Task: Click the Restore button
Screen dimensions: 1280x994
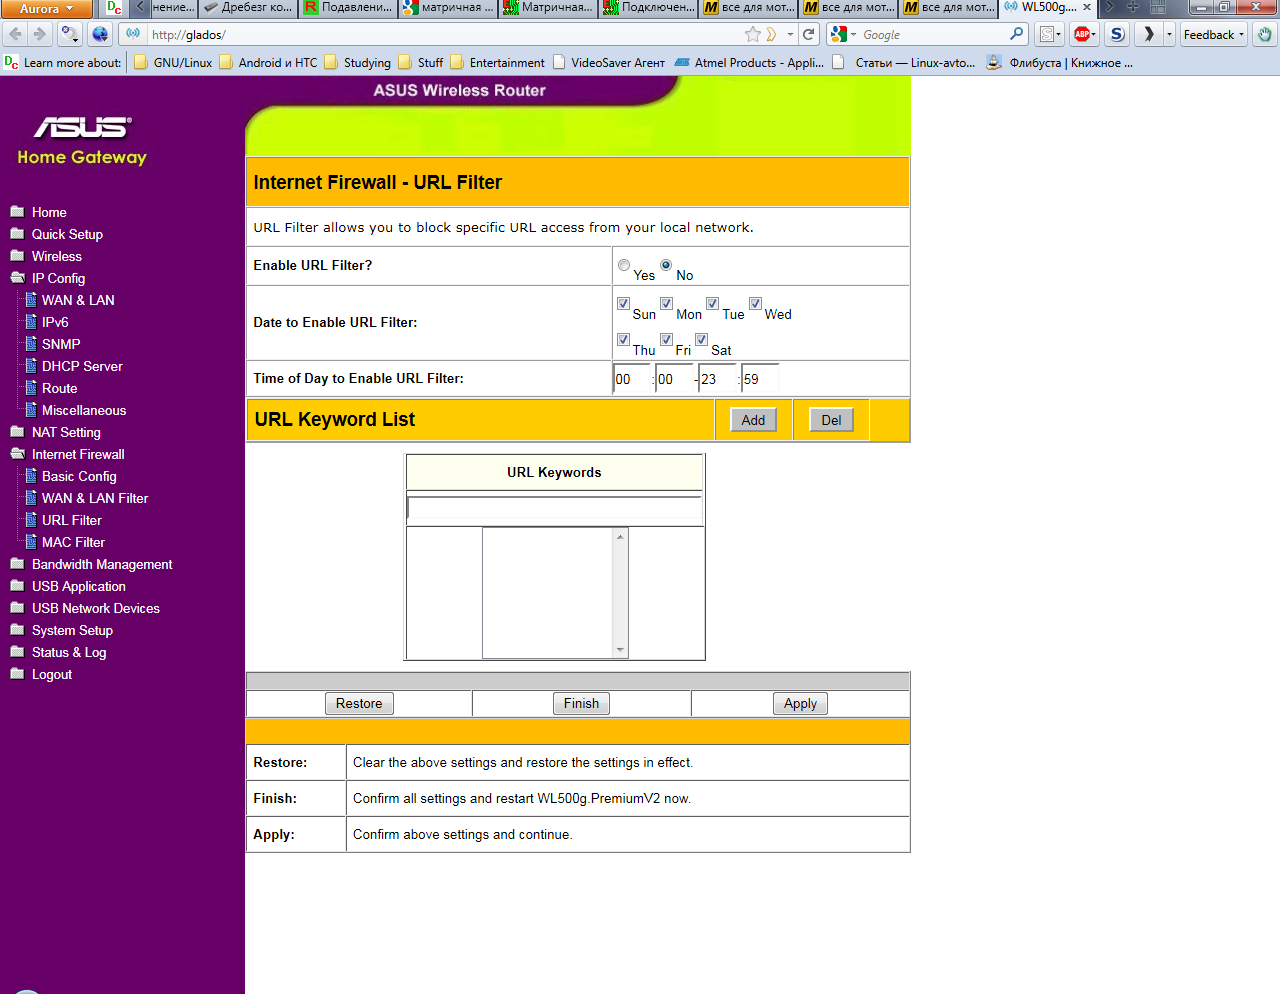Action: [x=359, y=704]
